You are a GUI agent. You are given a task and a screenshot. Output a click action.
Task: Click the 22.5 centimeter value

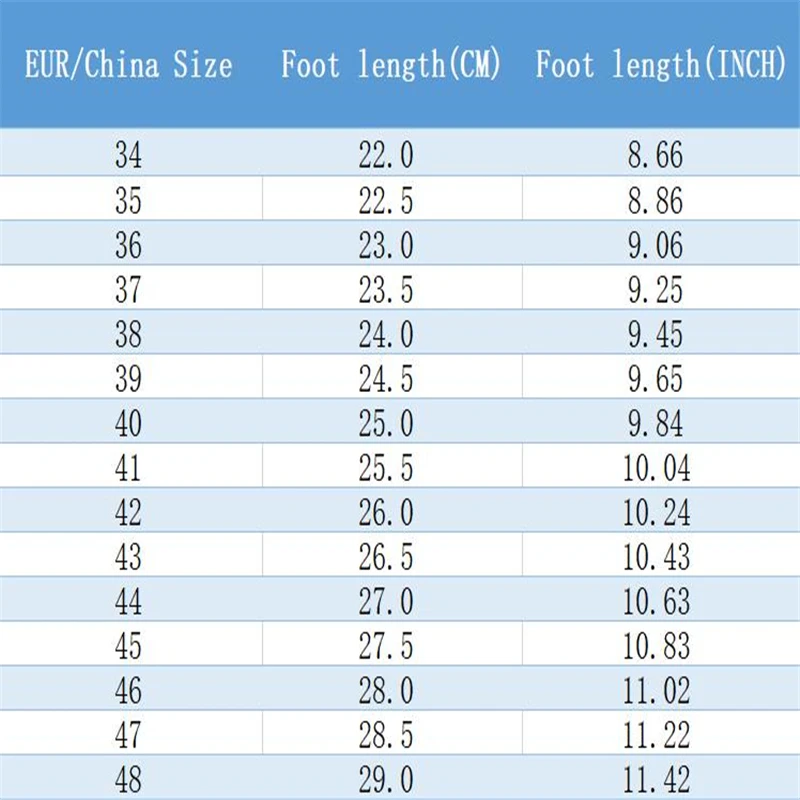[x=386, y=200]
